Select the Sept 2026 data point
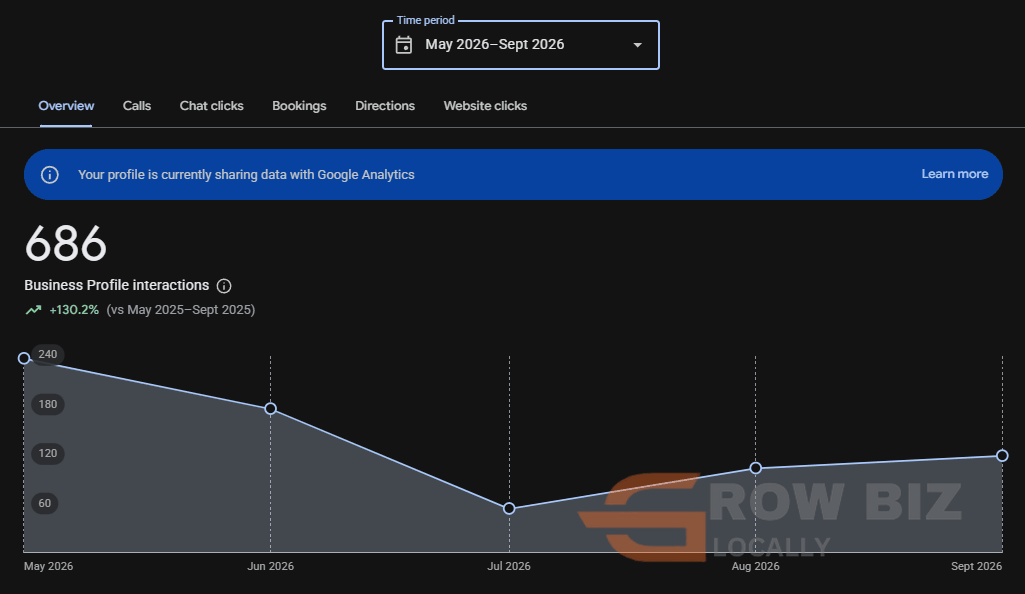 click(x=1002, y=455)
